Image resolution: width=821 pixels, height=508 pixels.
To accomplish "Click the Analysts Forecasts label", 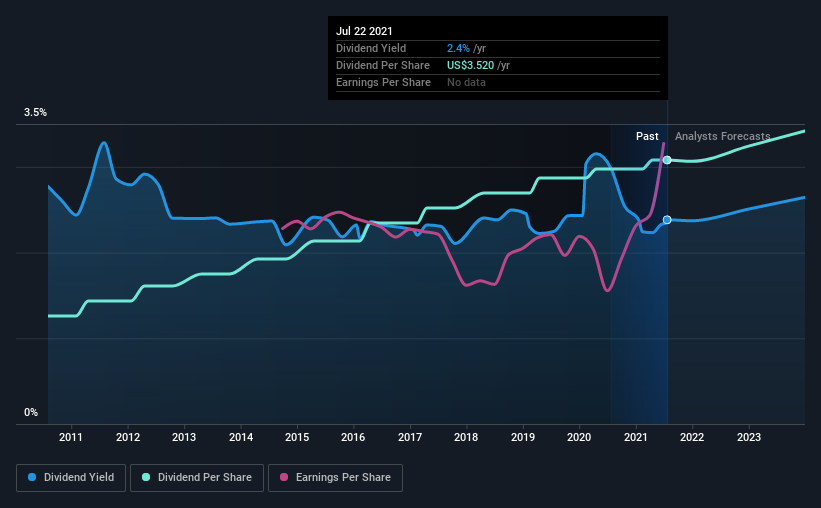I will pyautogui.click(x=723, y=136).
